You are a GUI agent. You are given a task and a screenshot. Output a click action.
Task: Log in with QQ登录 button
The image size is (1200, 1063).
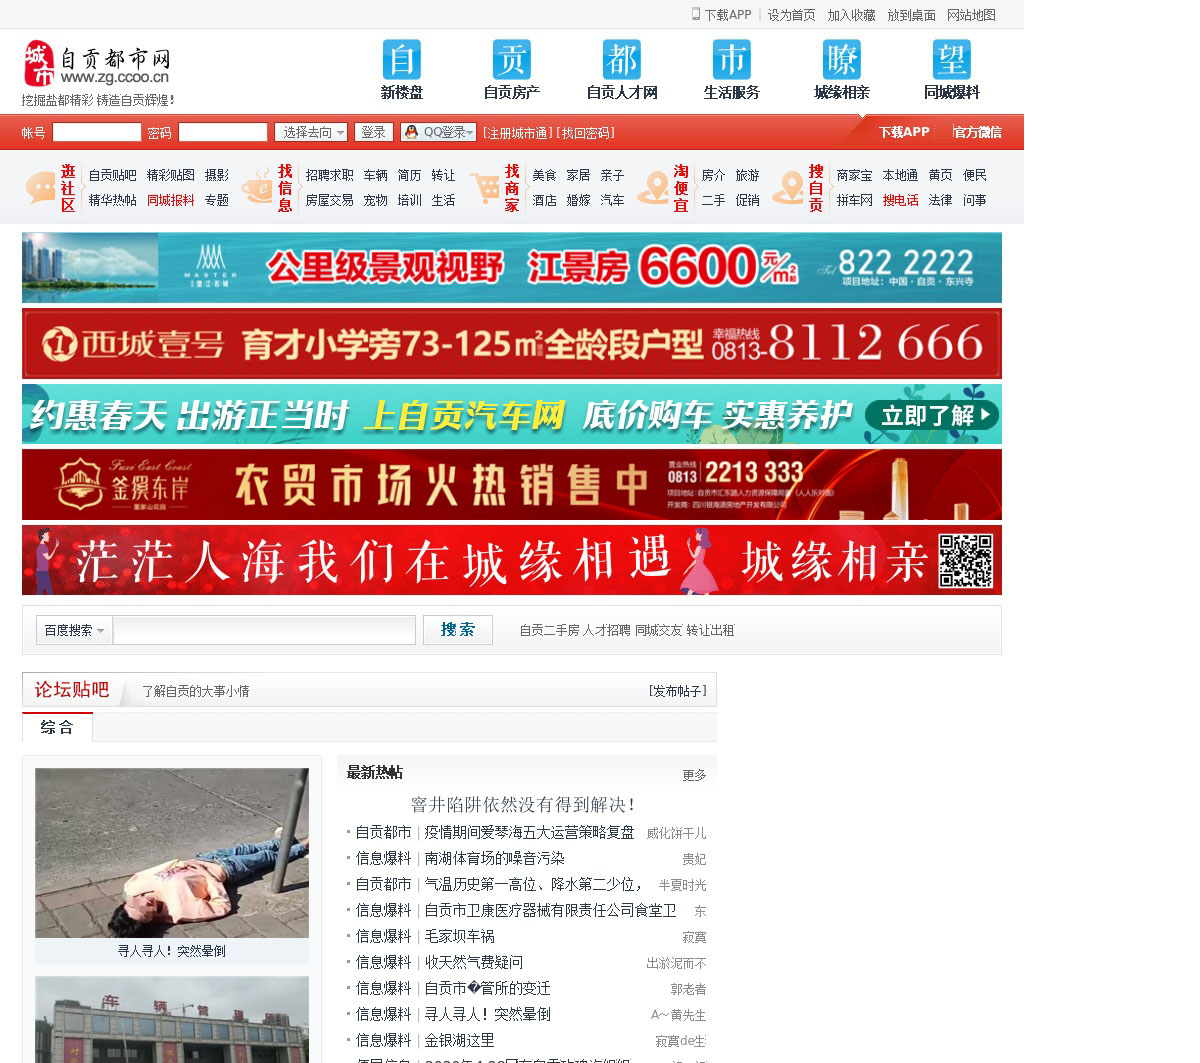(438, 132)
